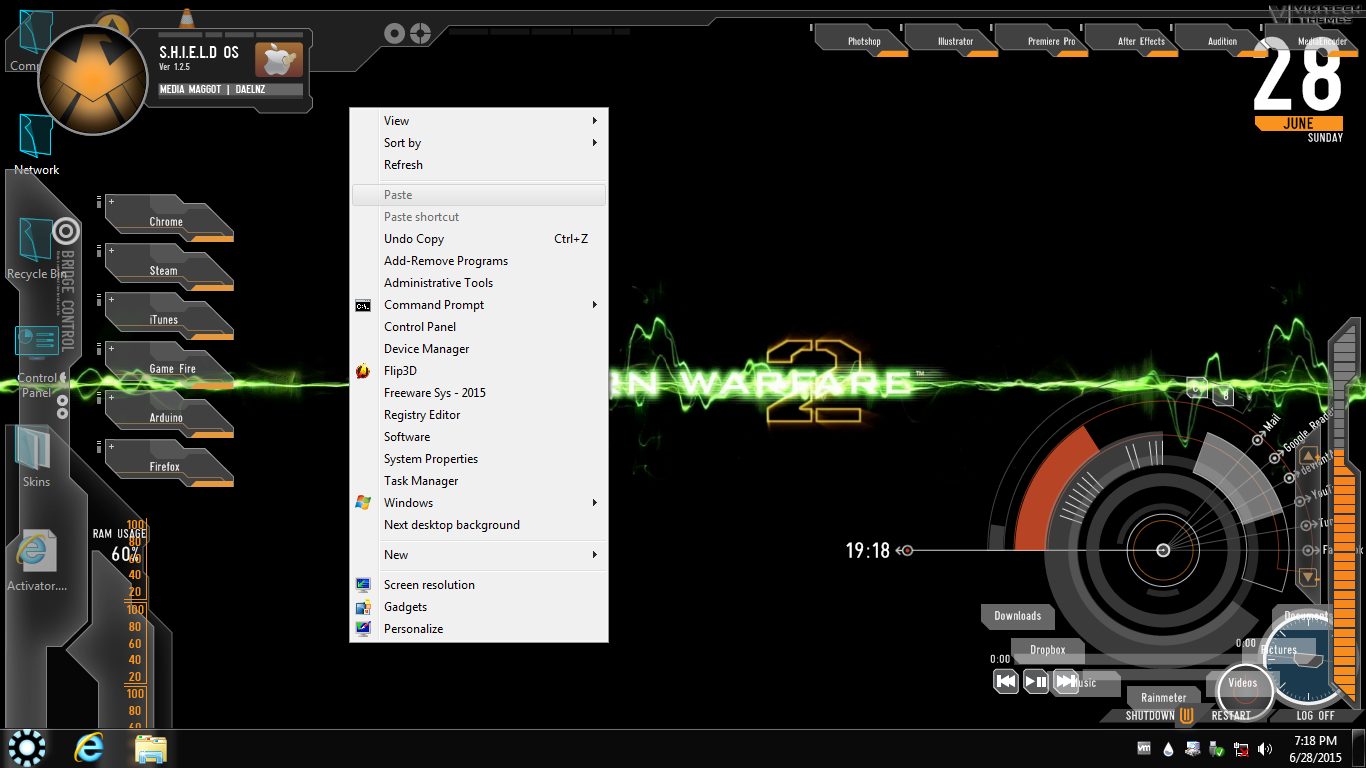Click the Show desktop strip on taskbar
Image resolution: width=1366 pixels, height=768 pixels.
(1359, 748)
